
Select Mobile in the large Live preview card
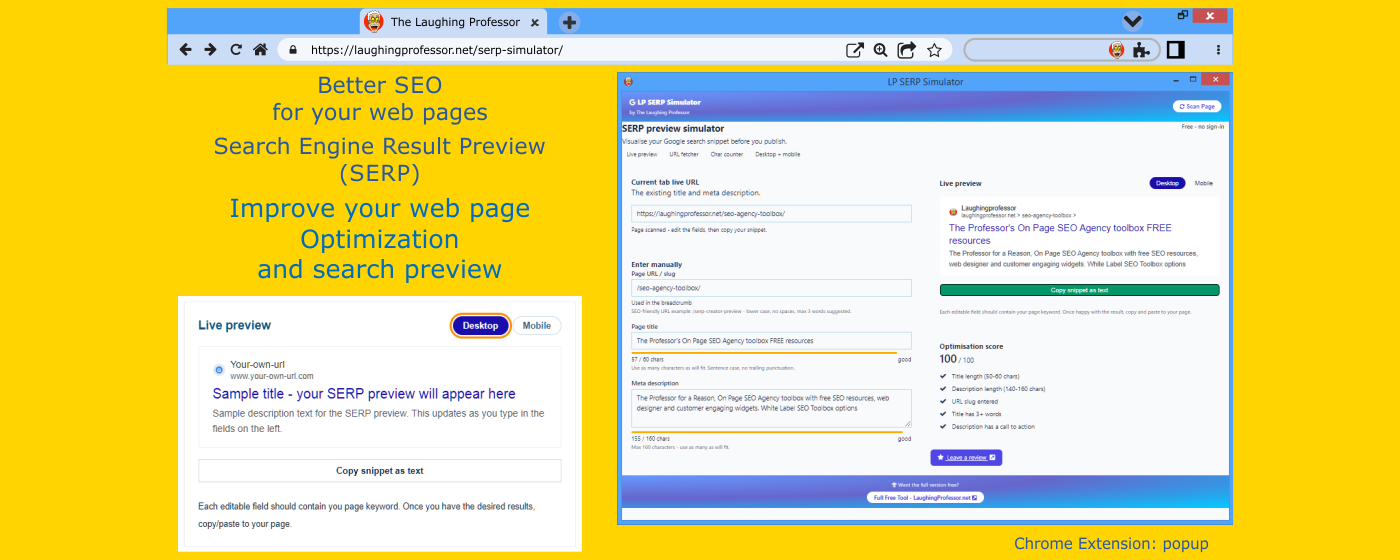point(537,325)
